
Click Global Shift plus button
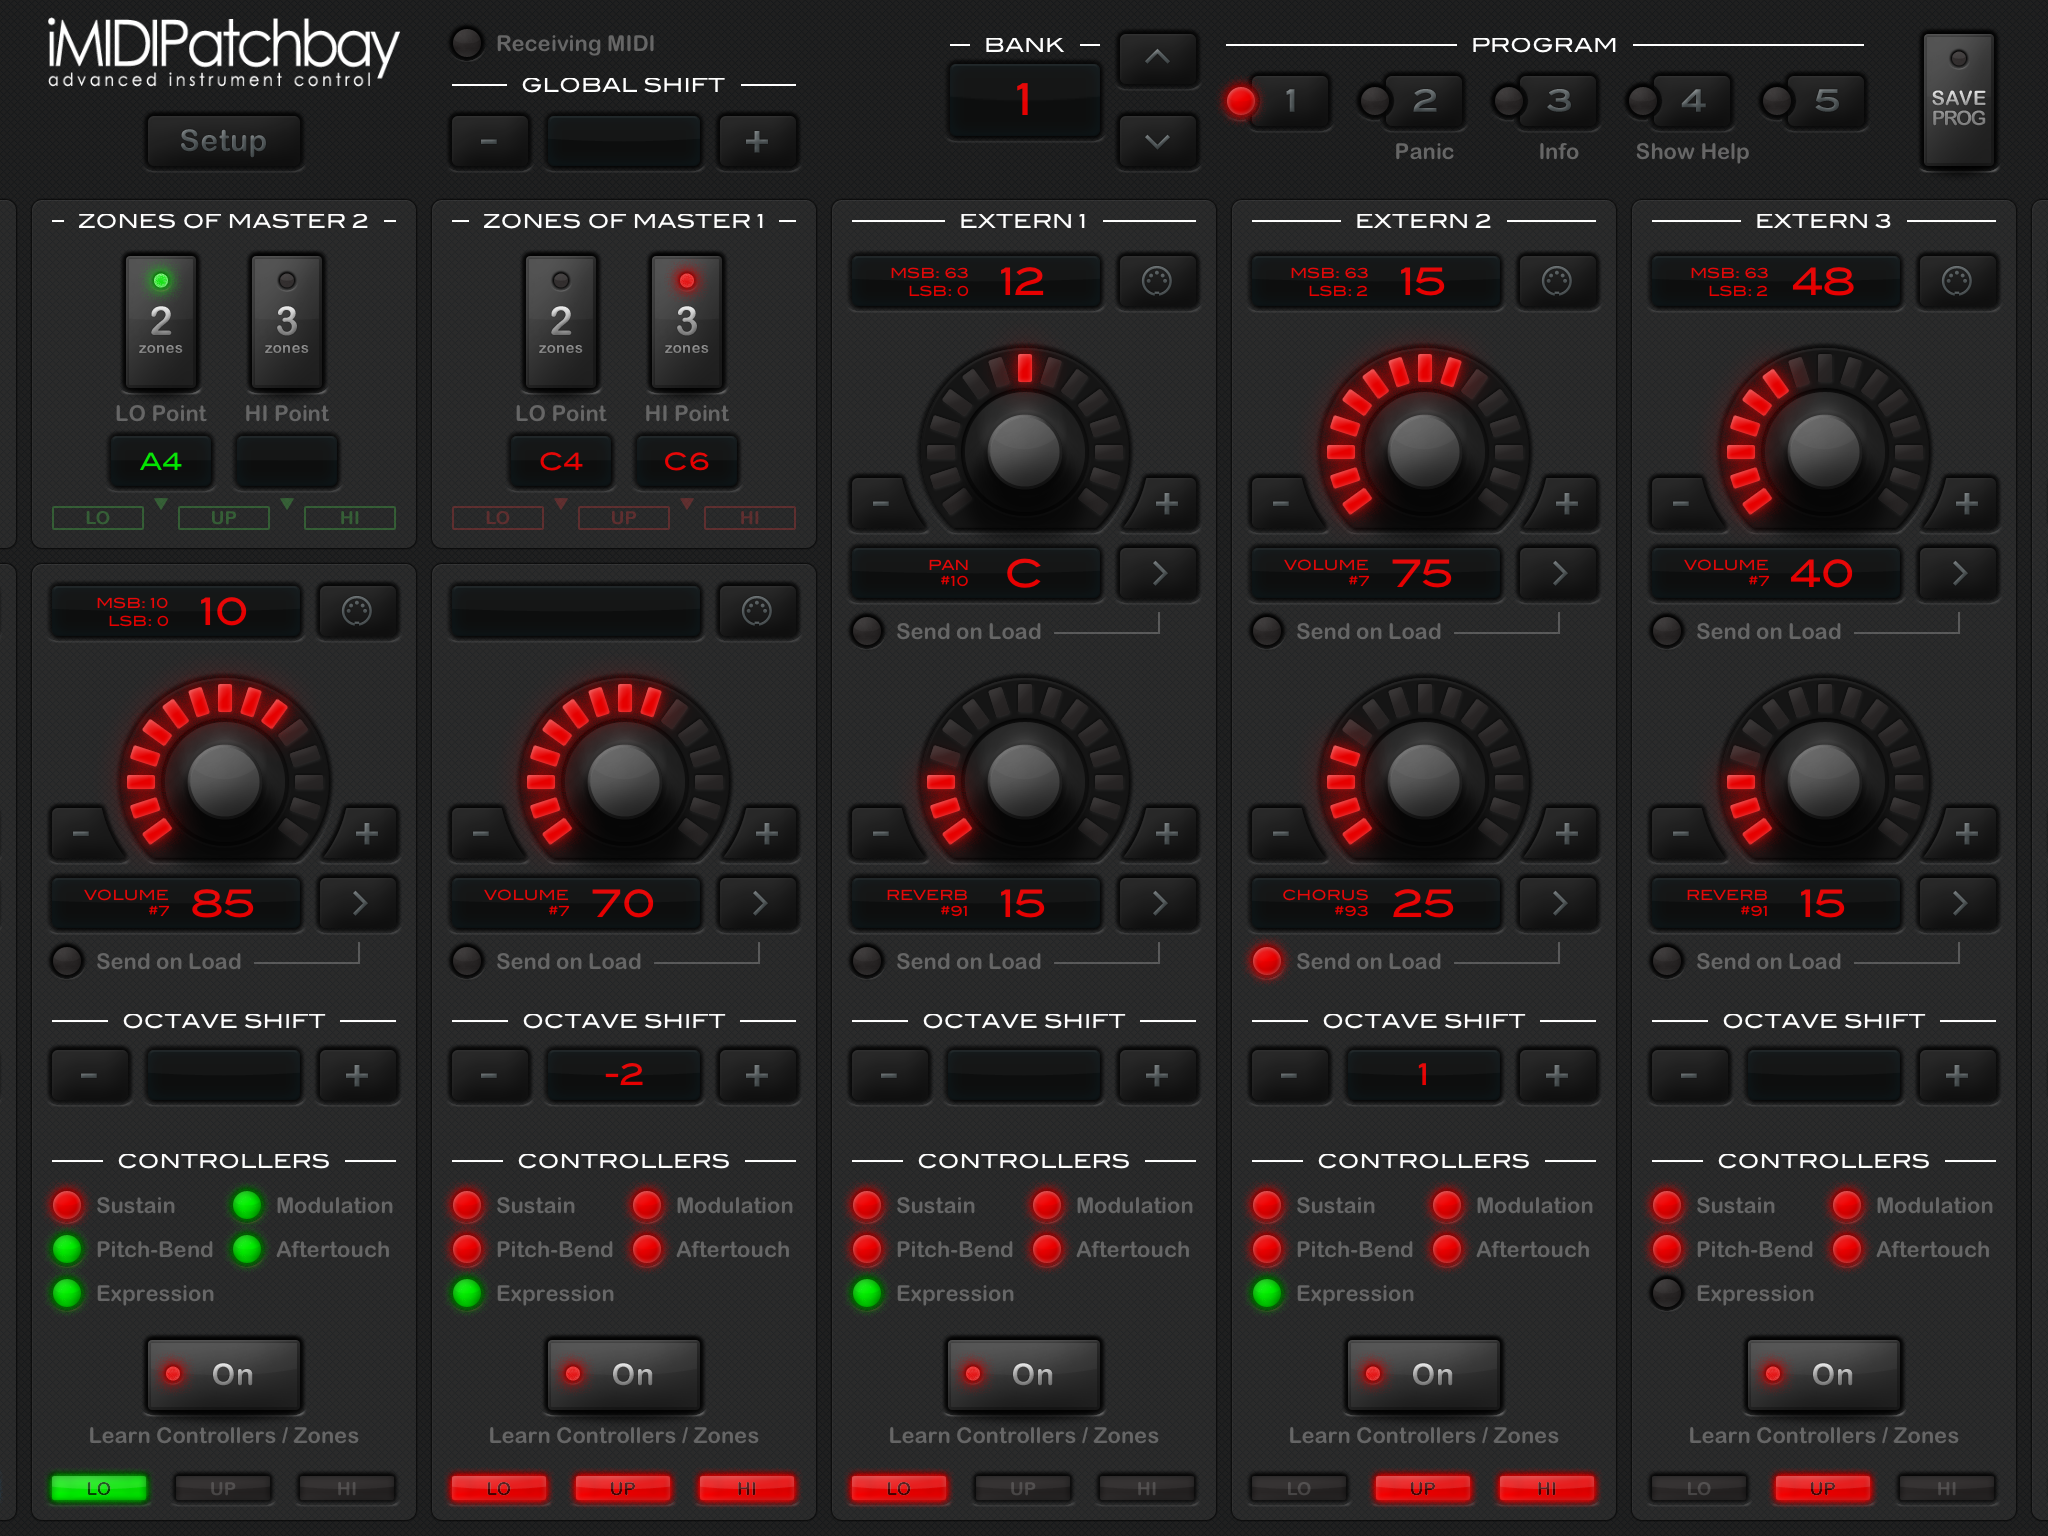[x=757, y=141]
